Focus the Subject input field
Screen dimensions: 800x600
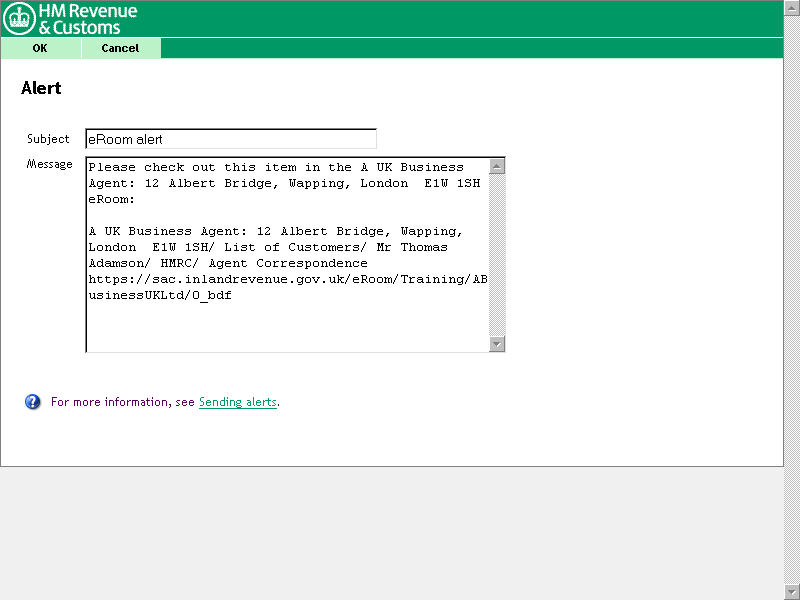coord(231,139)
